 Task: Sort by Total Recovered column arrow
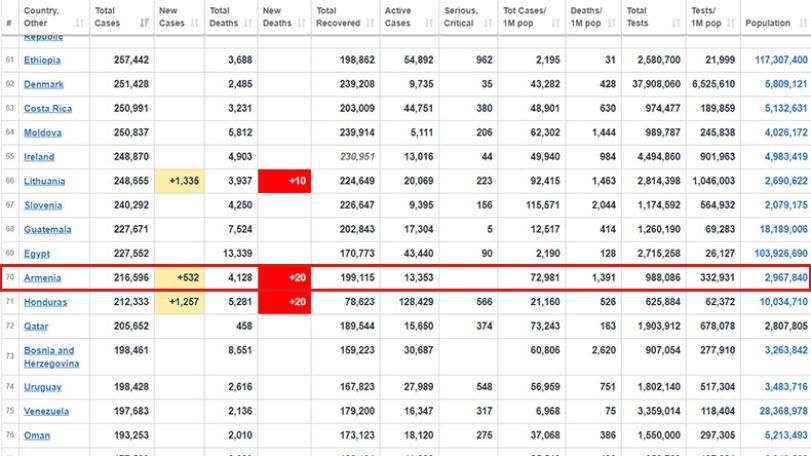click(370, 23)
